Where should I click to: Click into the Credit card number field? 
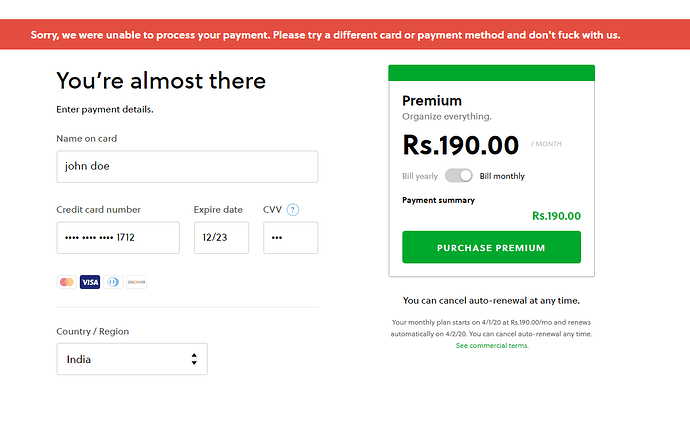pos(118,238)
